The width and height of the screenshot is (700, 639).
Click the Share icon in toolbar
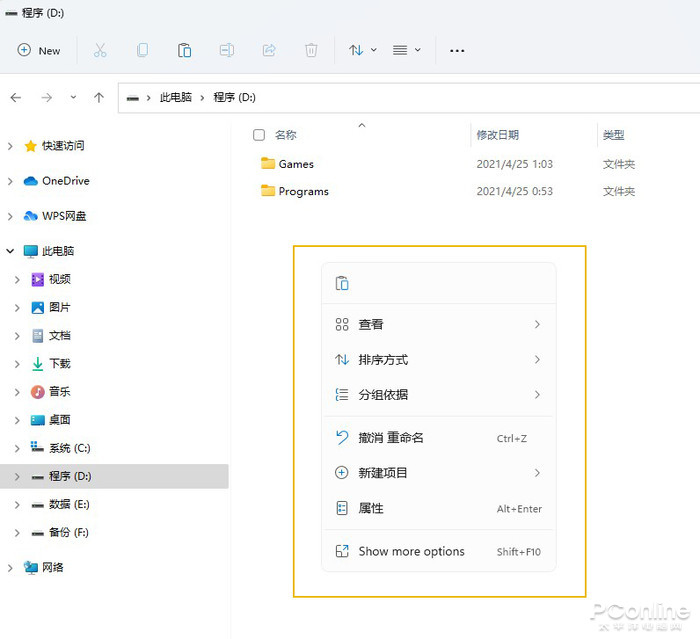pyautogui.click(x=269, y=50)
